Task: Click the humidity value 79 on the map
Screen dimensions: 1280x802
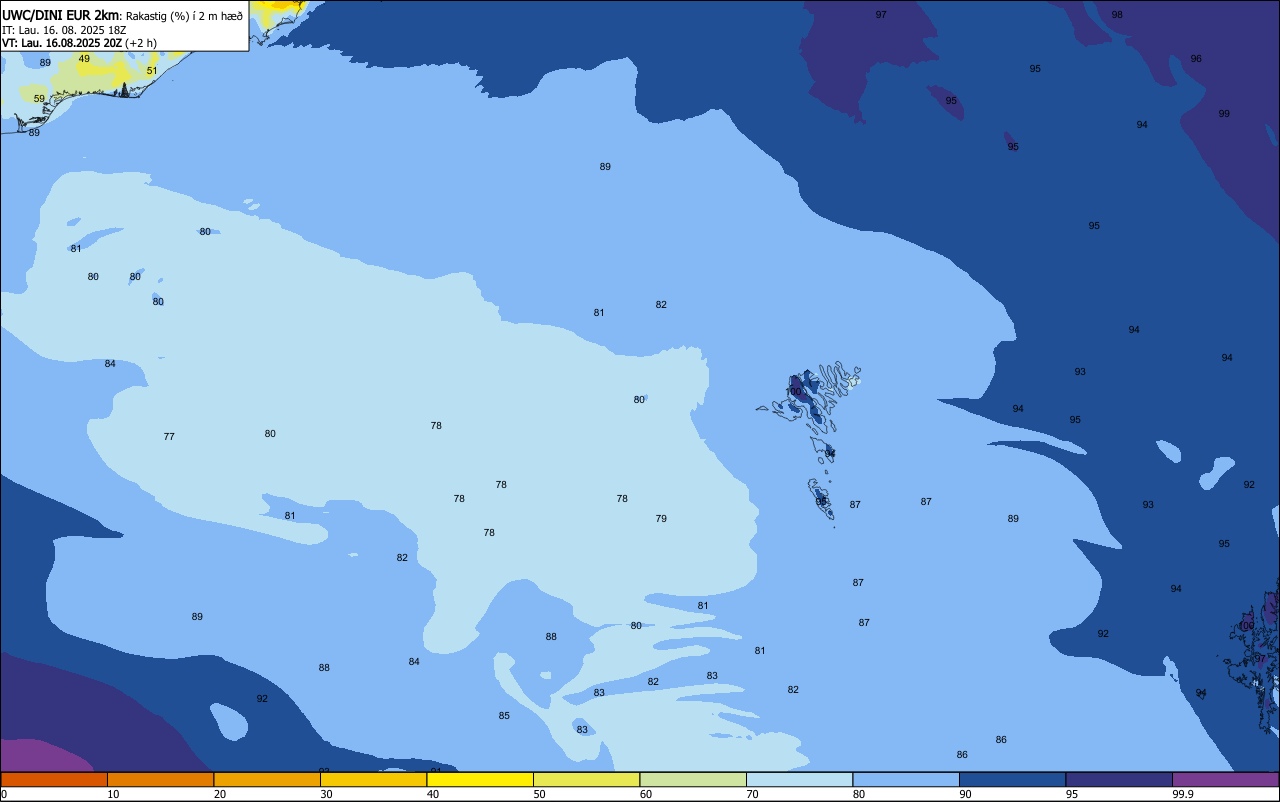Action: (x=661, y=519)
